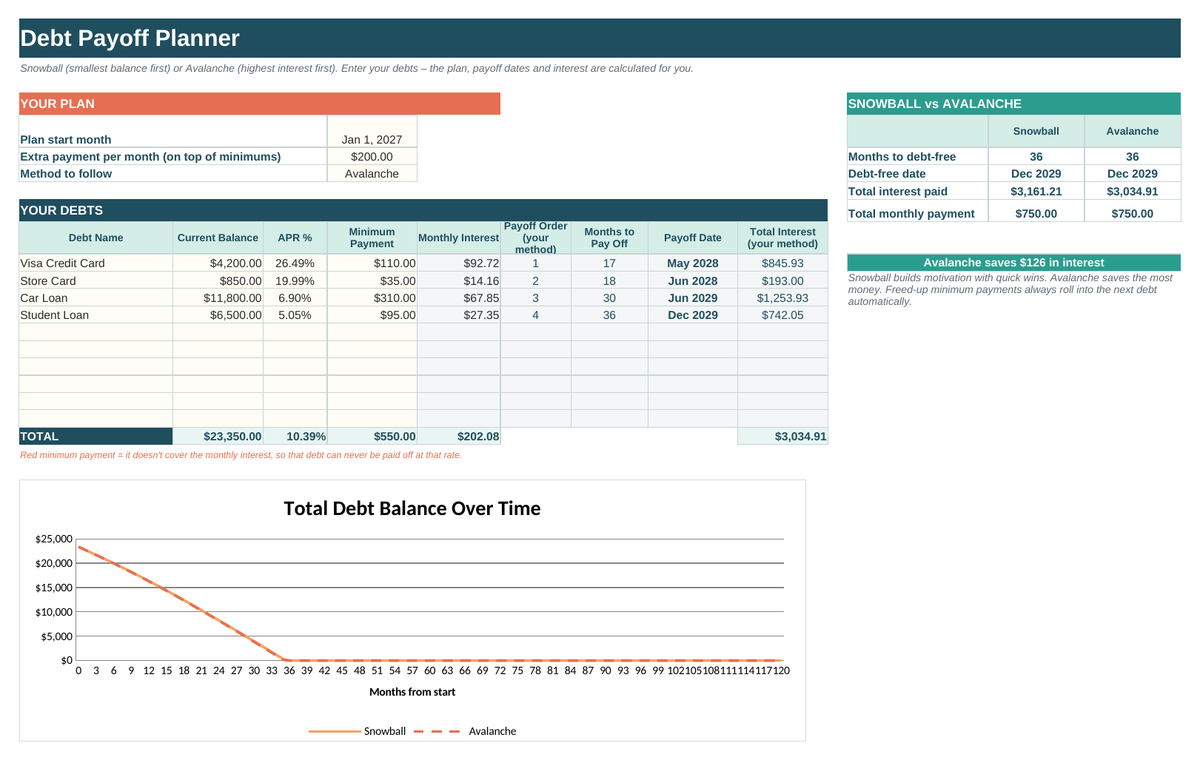
Task: Select the $23,350.00 total balance cell
Action: click(218, 436)
